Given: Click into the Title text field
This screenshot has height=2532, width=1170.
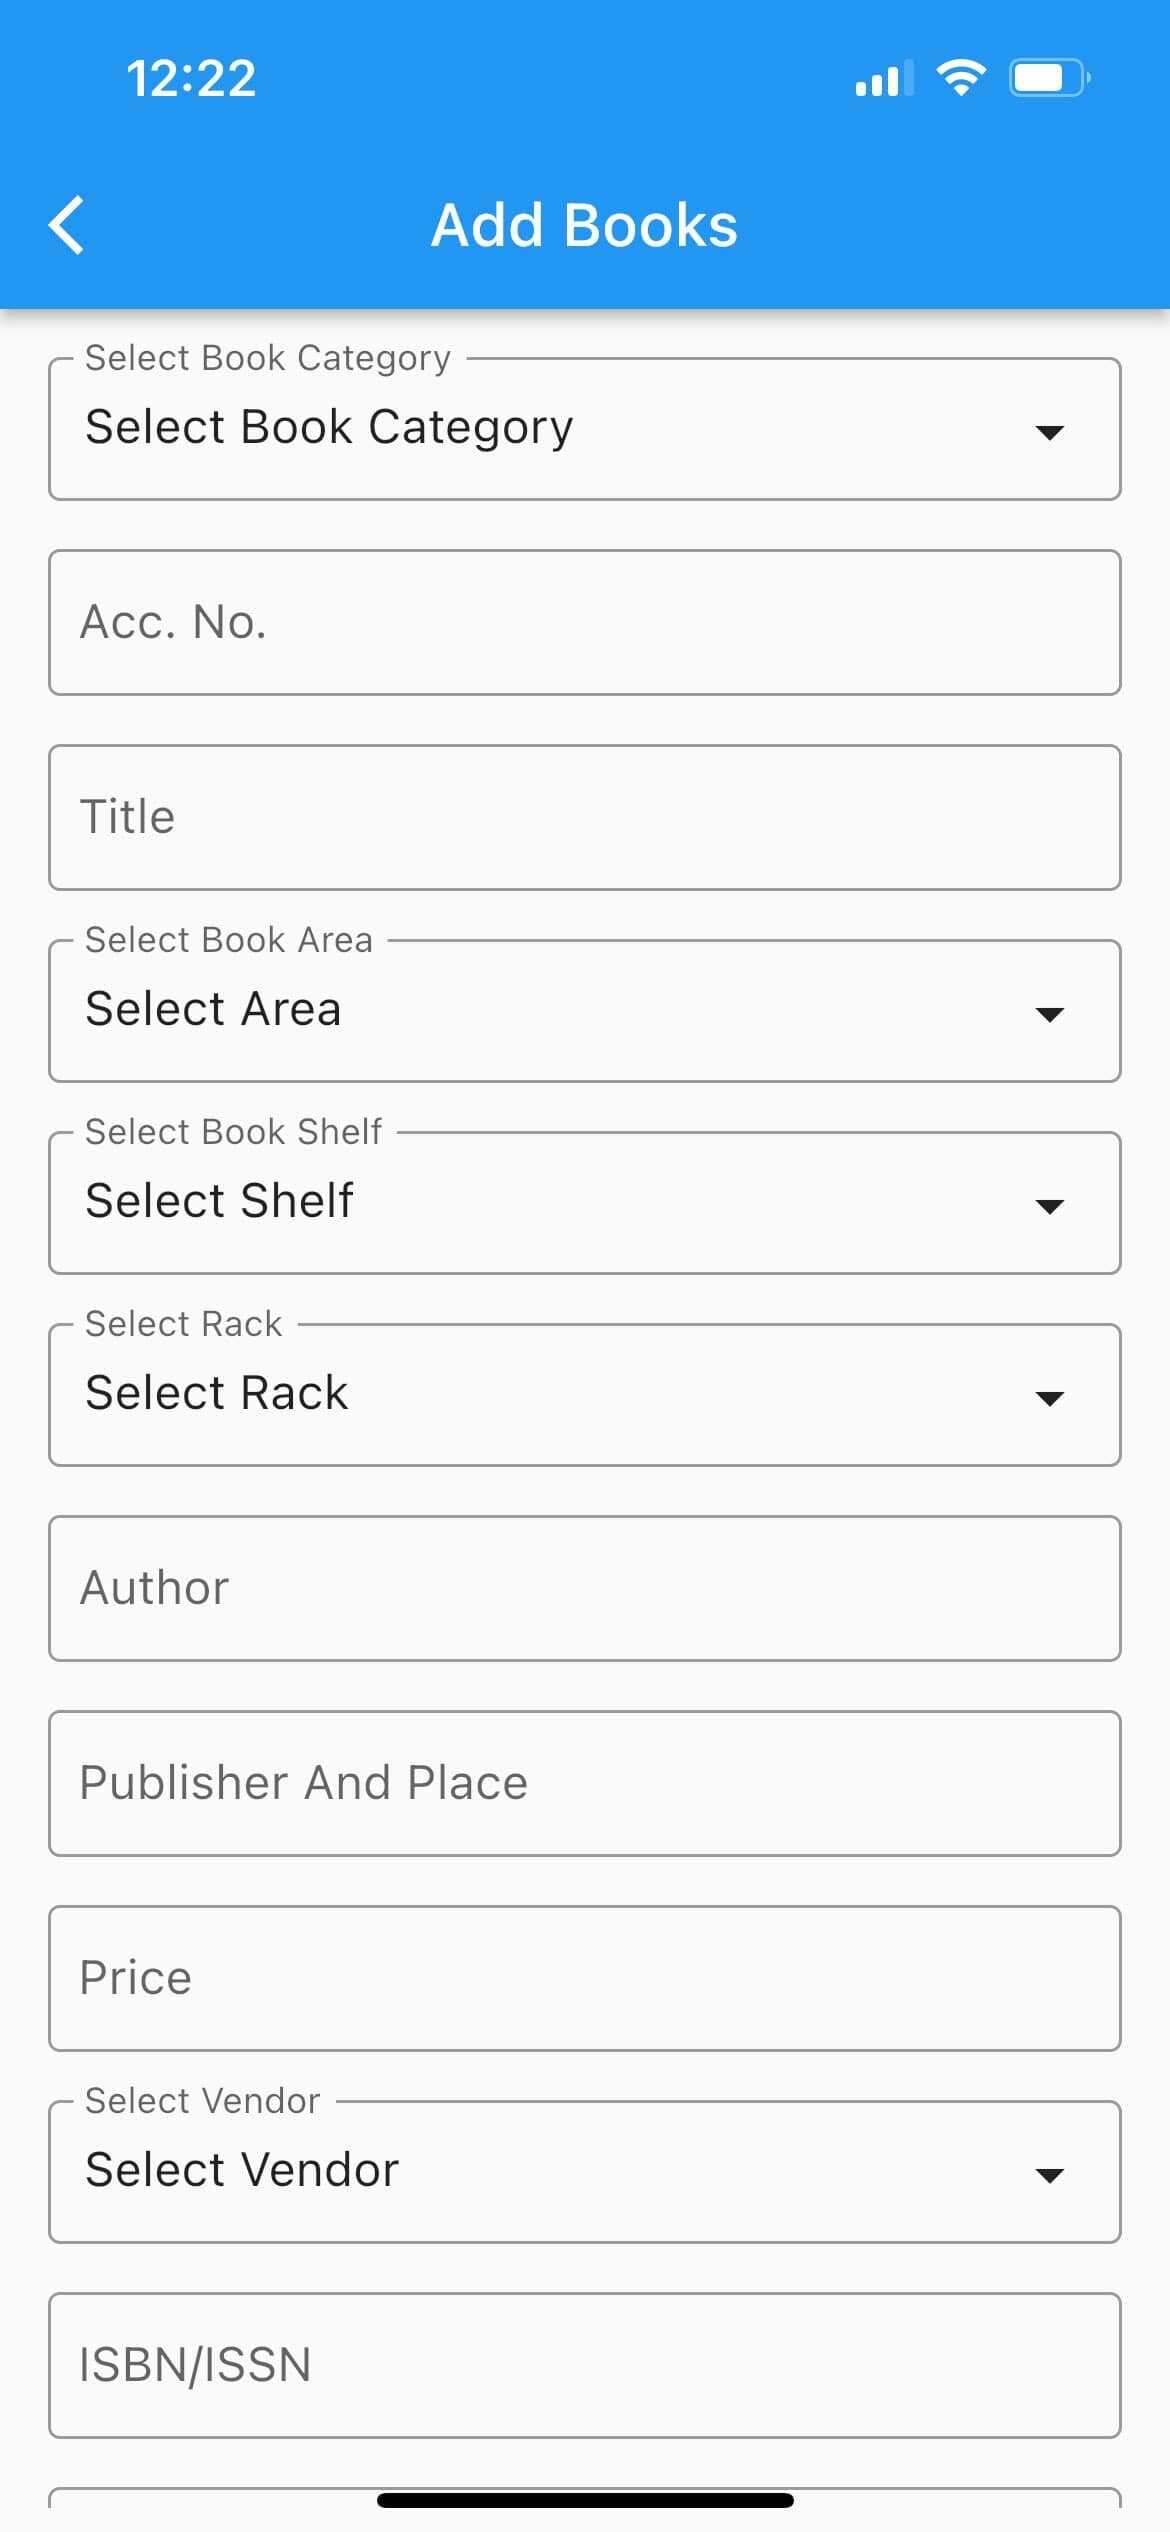Looking at the screenshot, I should tap(584, 817).
